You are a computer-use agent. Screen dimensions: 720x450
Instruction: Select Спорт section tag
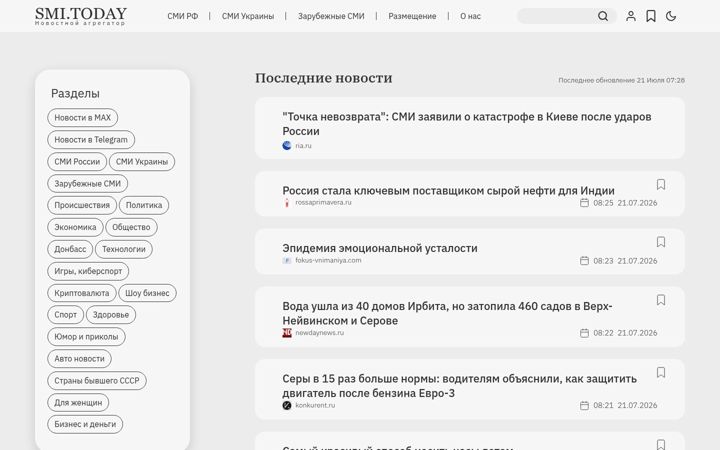click(66, 315)
